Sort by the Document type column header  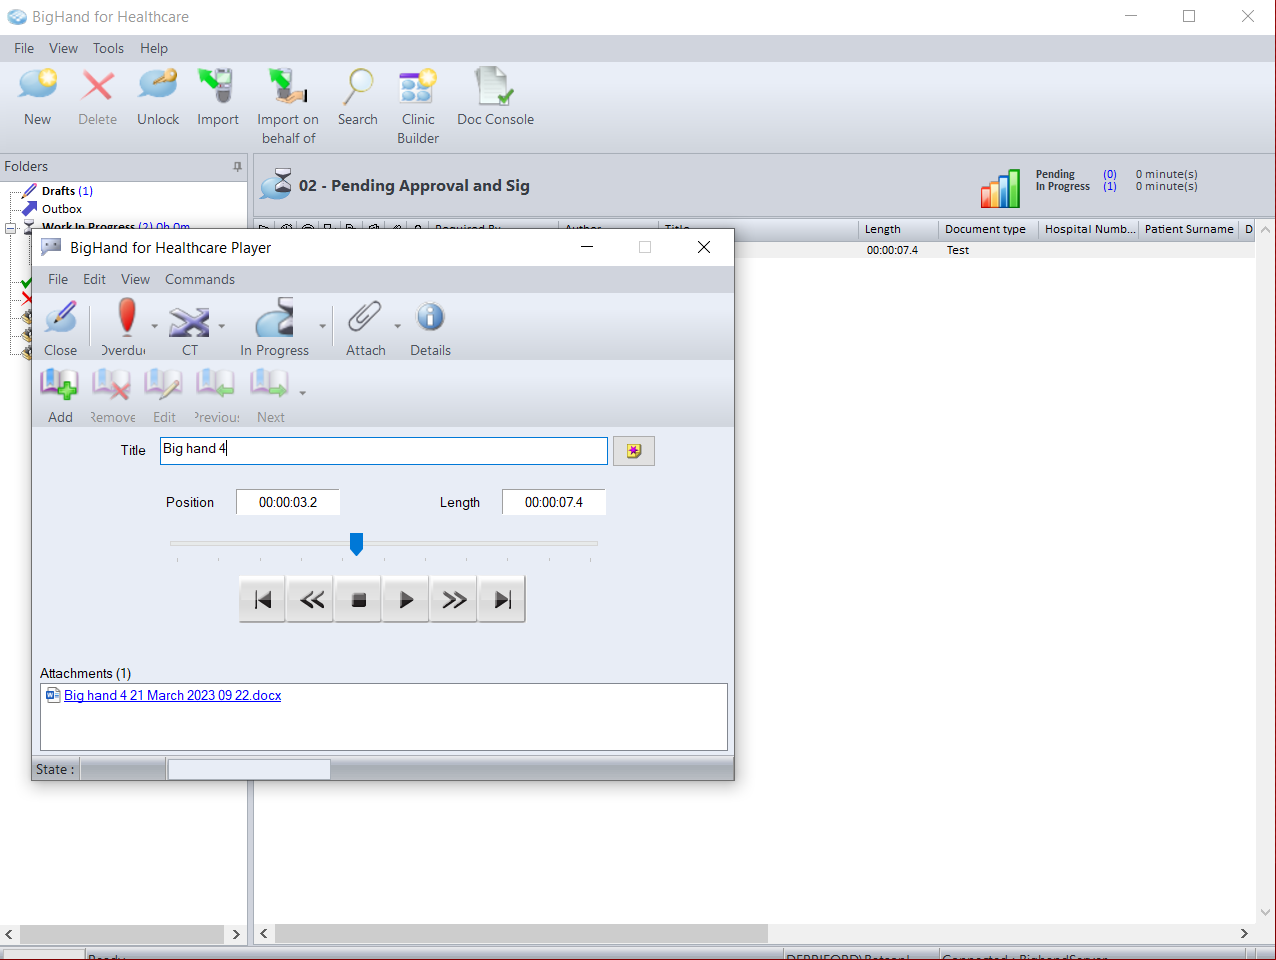coord(988,229)
